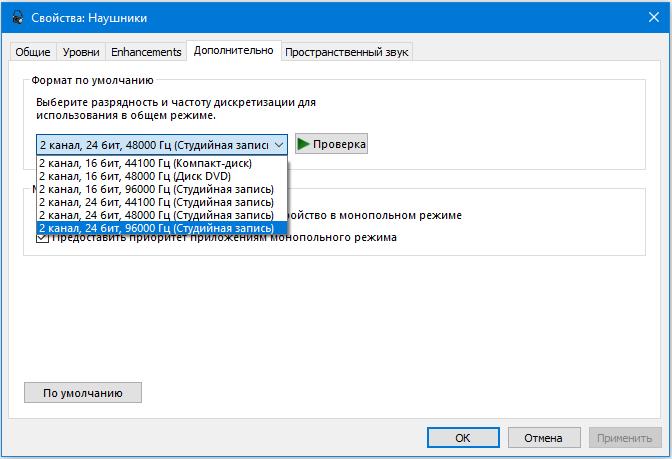Close the Свойства: Наушники dialog window
This screenshot has width=672, height=459.
coord(649,16)
